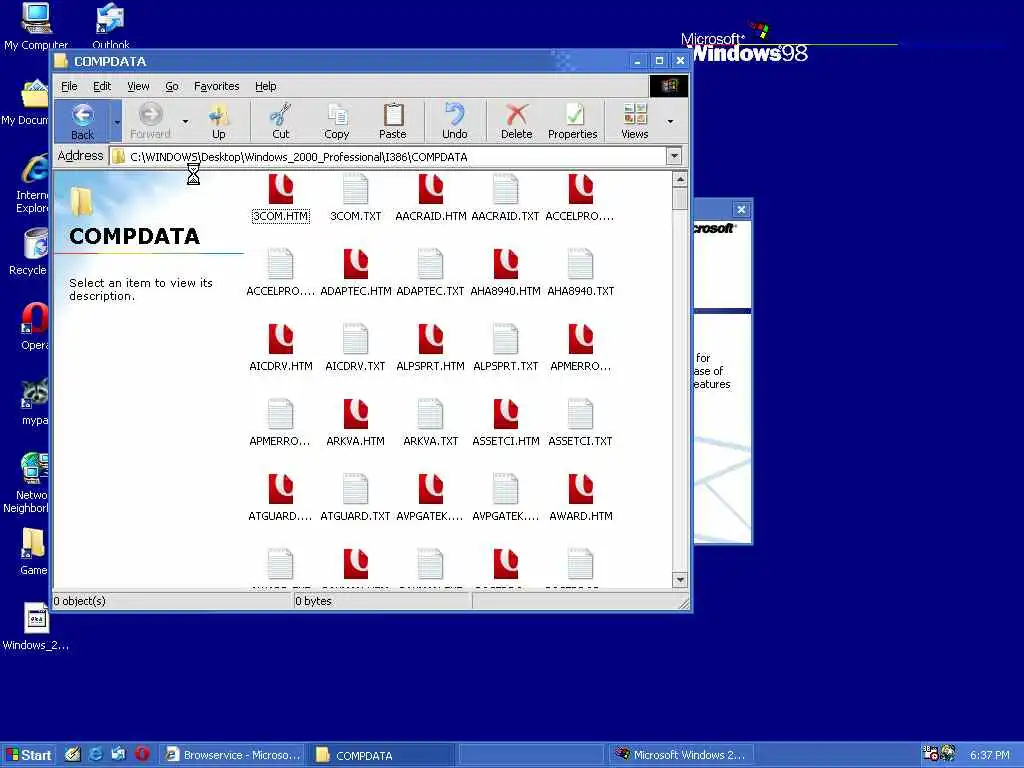The width and height of the screenshot is (1024, 768).
Task: Click the Start button
Action: click(x=28, y=755)
